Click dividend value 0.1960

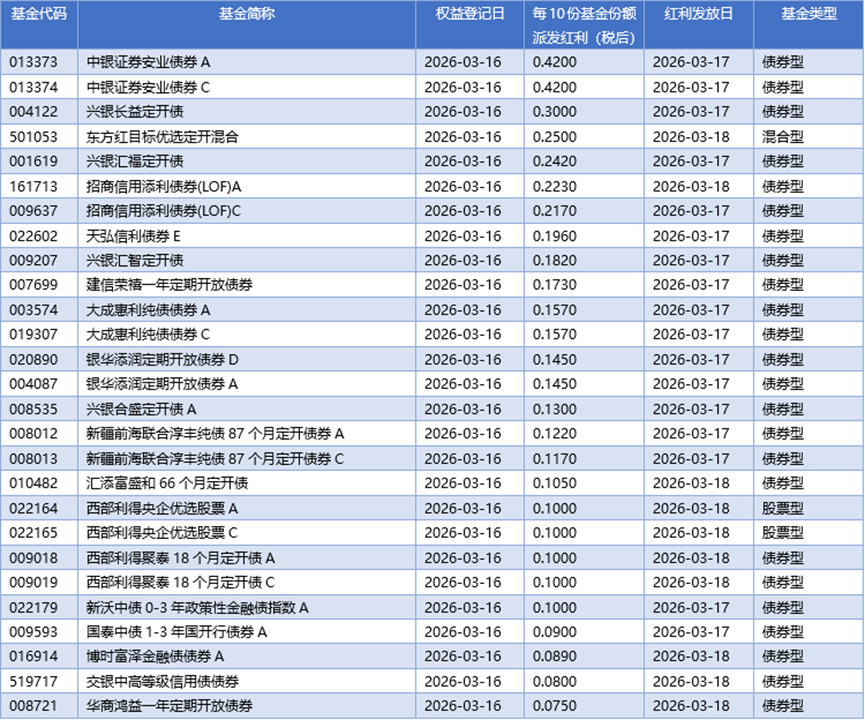(x=554, y=236)
